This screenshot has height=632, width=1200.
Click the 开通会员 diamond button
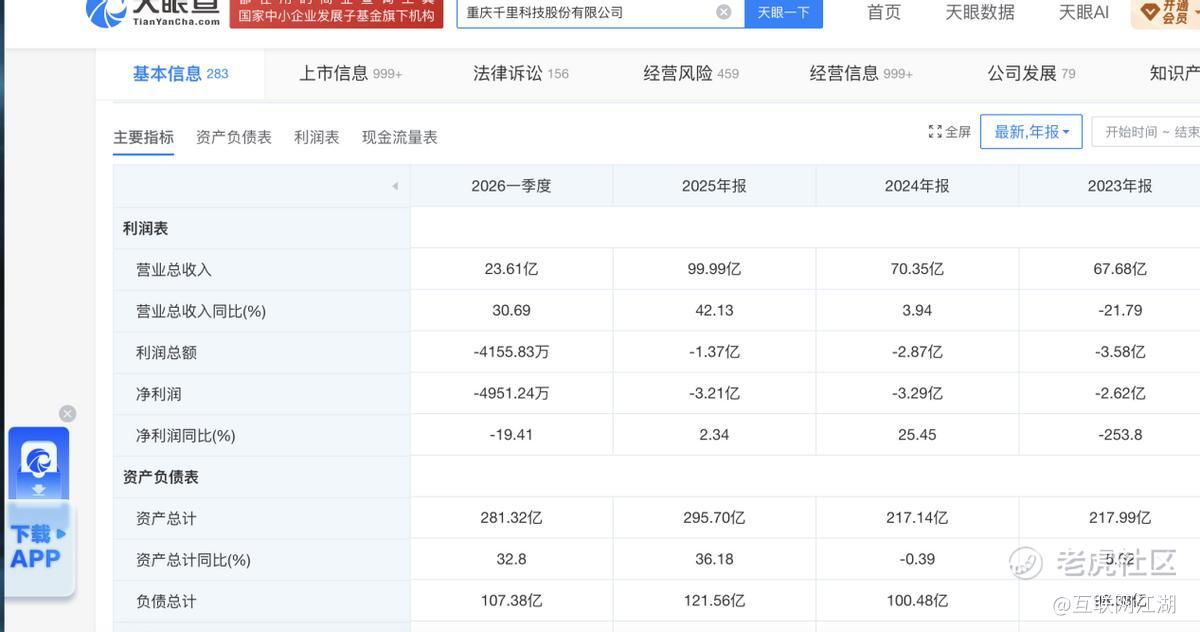(x=1166, y=13)
